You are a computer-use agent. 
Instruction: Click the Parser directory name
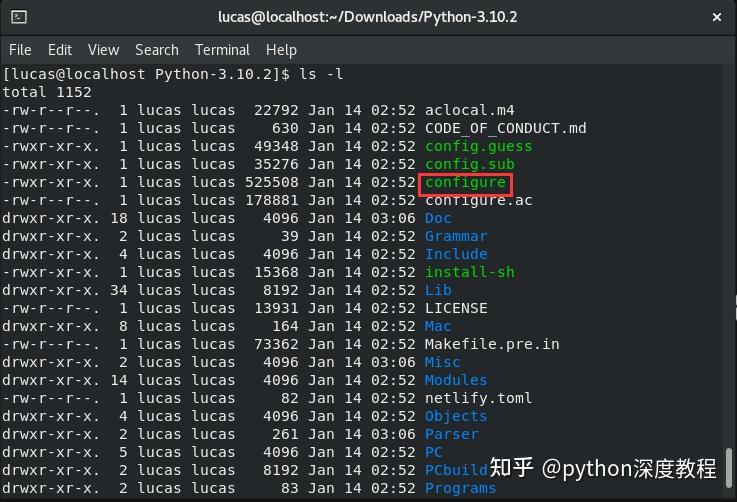point(452,434)
